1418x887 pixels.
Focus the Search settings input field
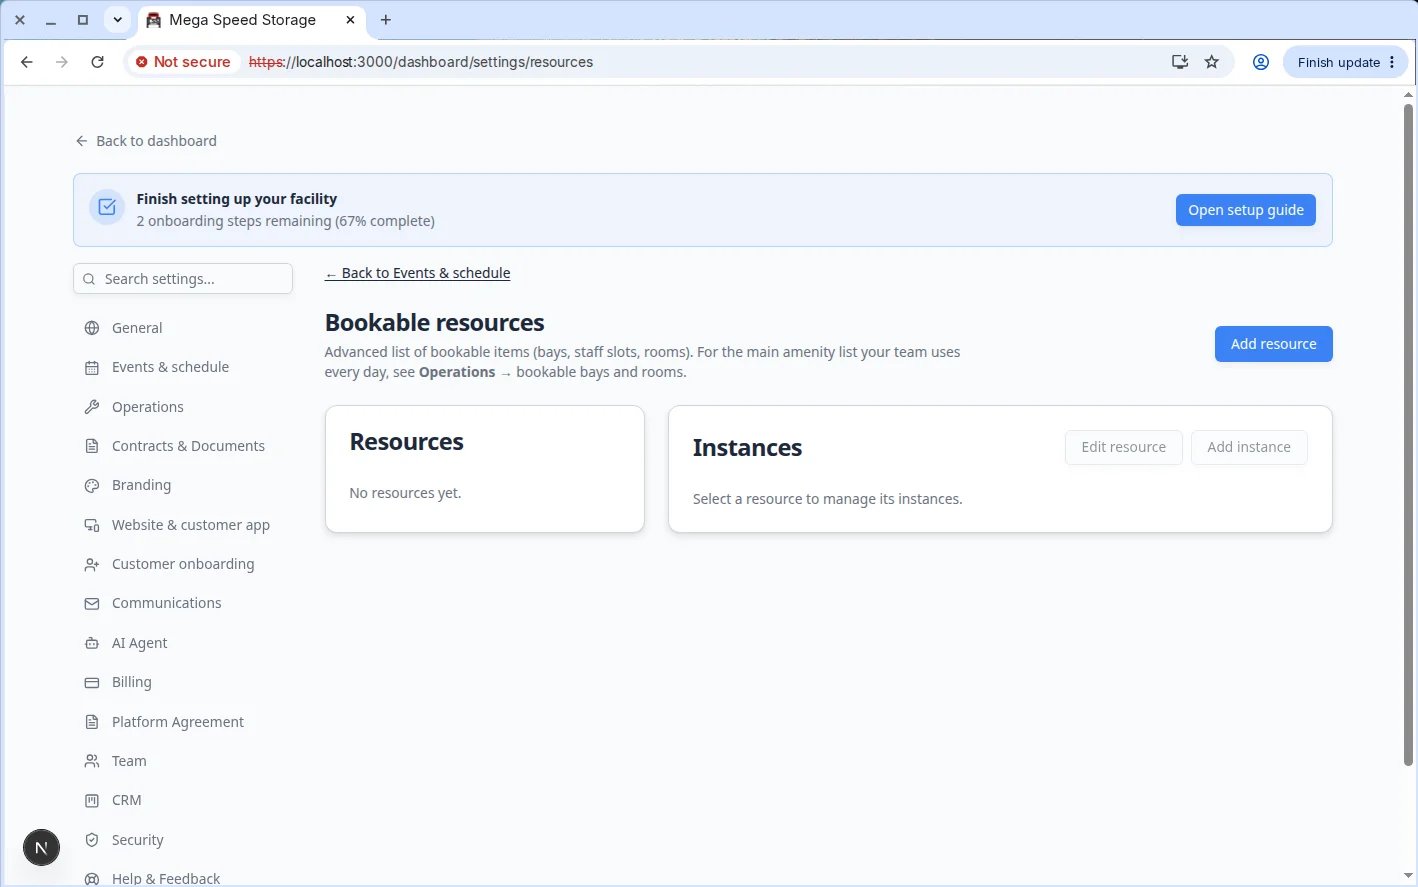click(183, 279)
